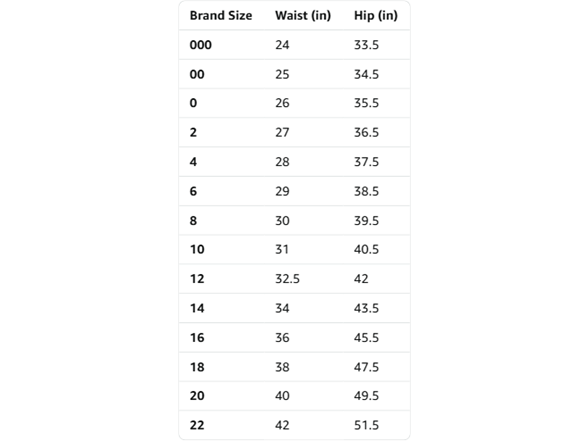Click the hip value 45.5

pos(366,338)
